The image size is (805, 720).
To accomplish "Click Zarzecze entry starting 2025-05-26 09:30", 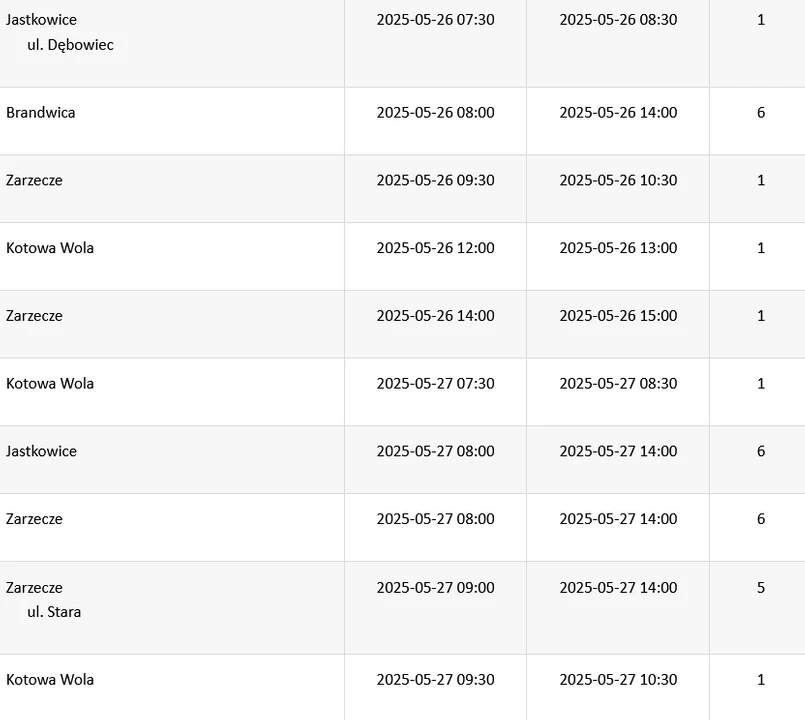I will (x=35, y=181).
